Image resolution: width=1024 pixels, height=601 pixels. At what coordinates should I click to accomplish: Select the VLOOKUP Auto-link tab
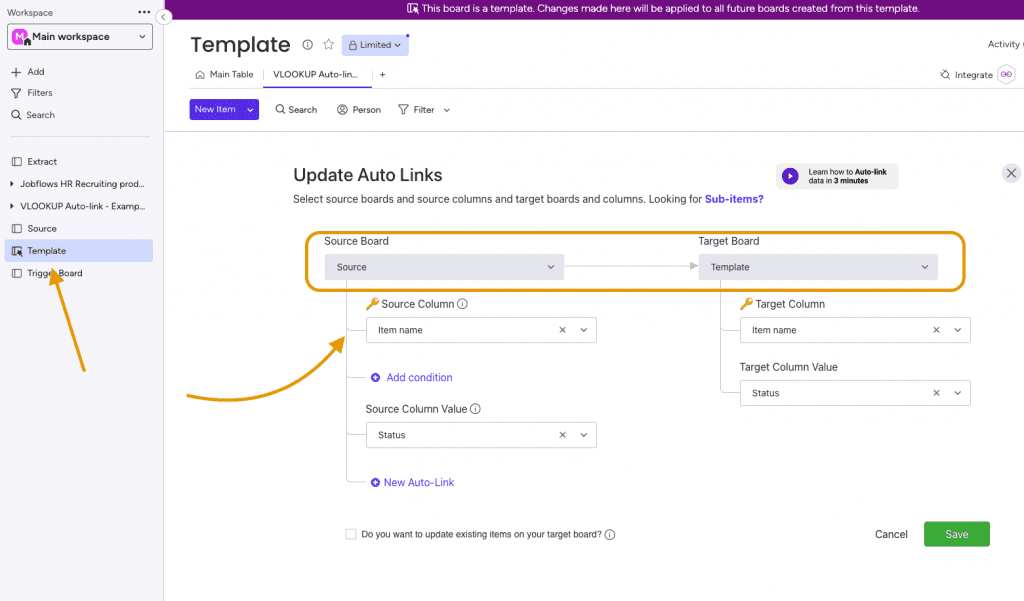tap(315, 74)
